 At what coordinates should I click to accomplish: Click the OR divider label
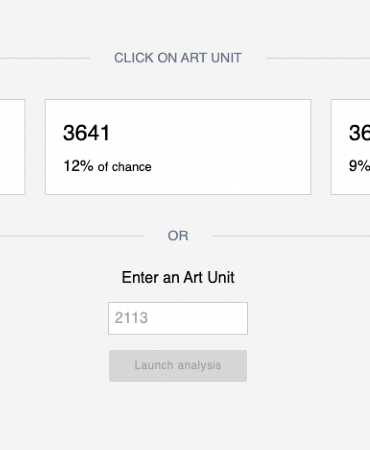pyautogui.click(x=178, y=236)
